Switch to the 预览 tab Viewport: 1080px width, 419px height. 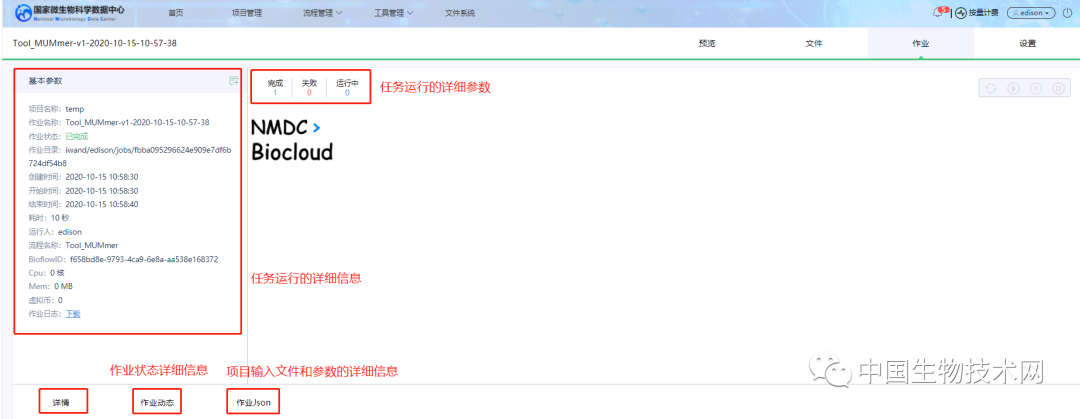[x=707, y=43]
